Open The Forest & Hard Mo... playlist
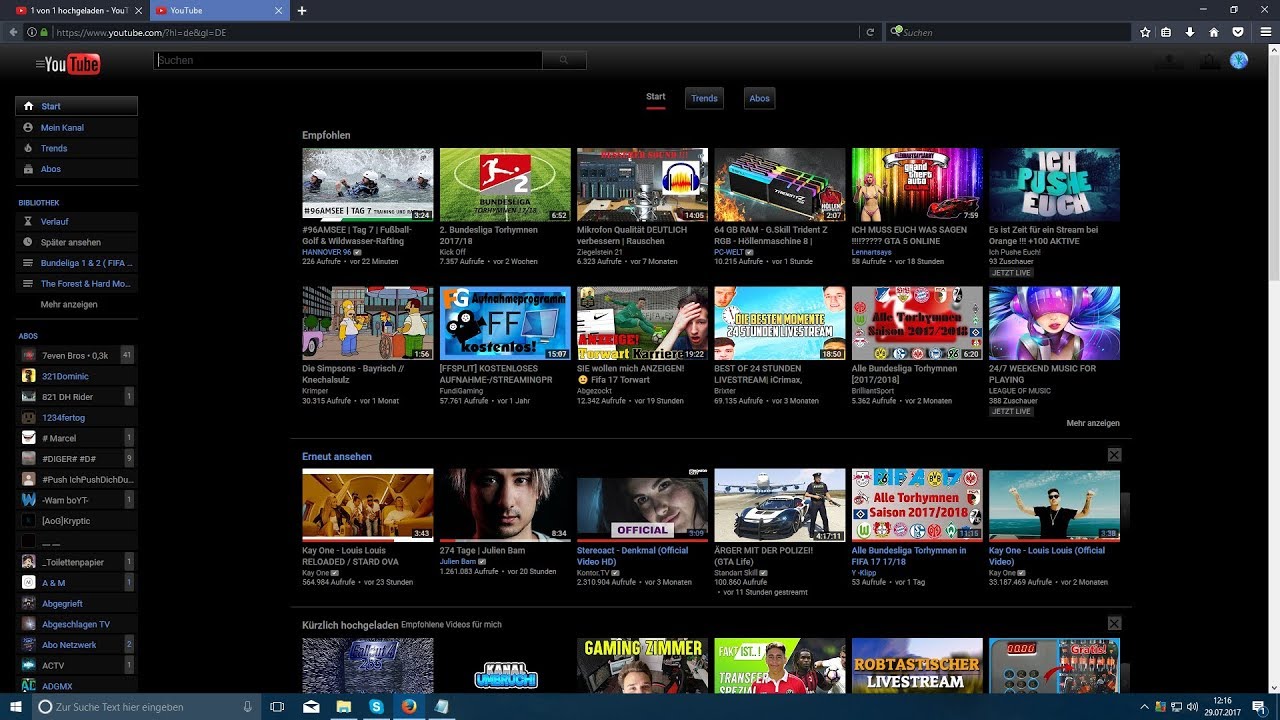1280x720 pixels. click(77, 284)
